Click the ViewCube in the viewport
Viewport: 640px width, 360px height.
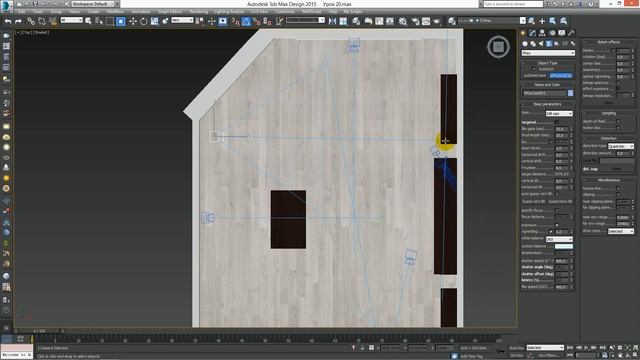tap(498, 47)
